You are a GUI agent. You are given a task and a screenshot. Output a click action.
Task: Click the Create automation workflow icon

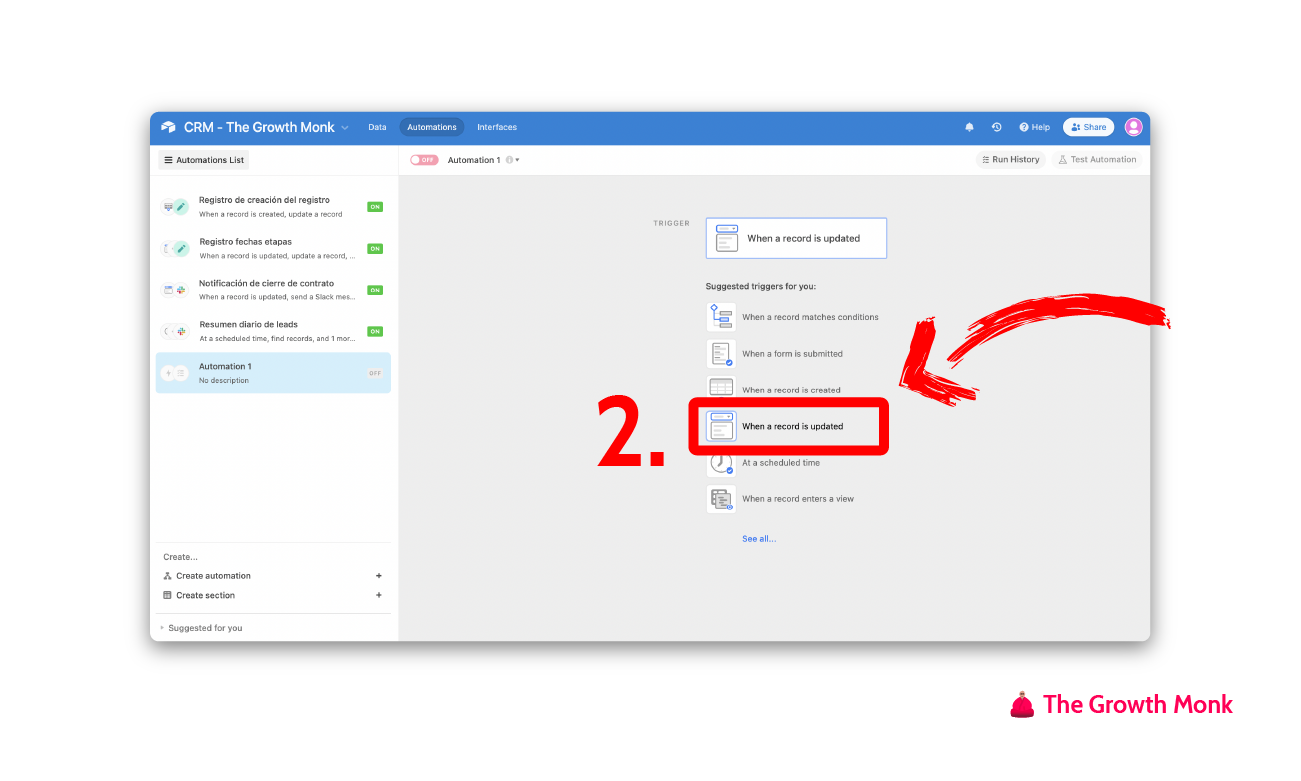[167, 576]
